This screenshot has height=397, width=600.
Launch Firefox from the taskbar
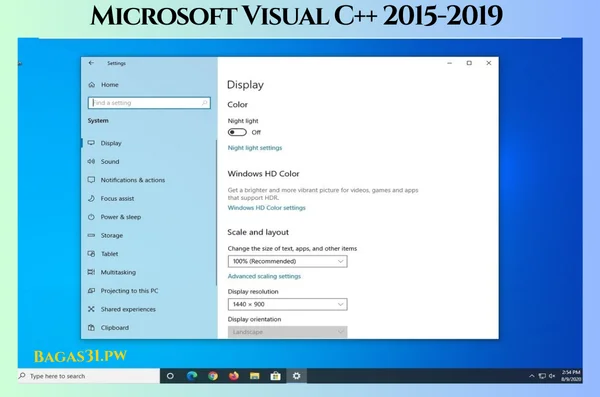click(x=234, y=376)
